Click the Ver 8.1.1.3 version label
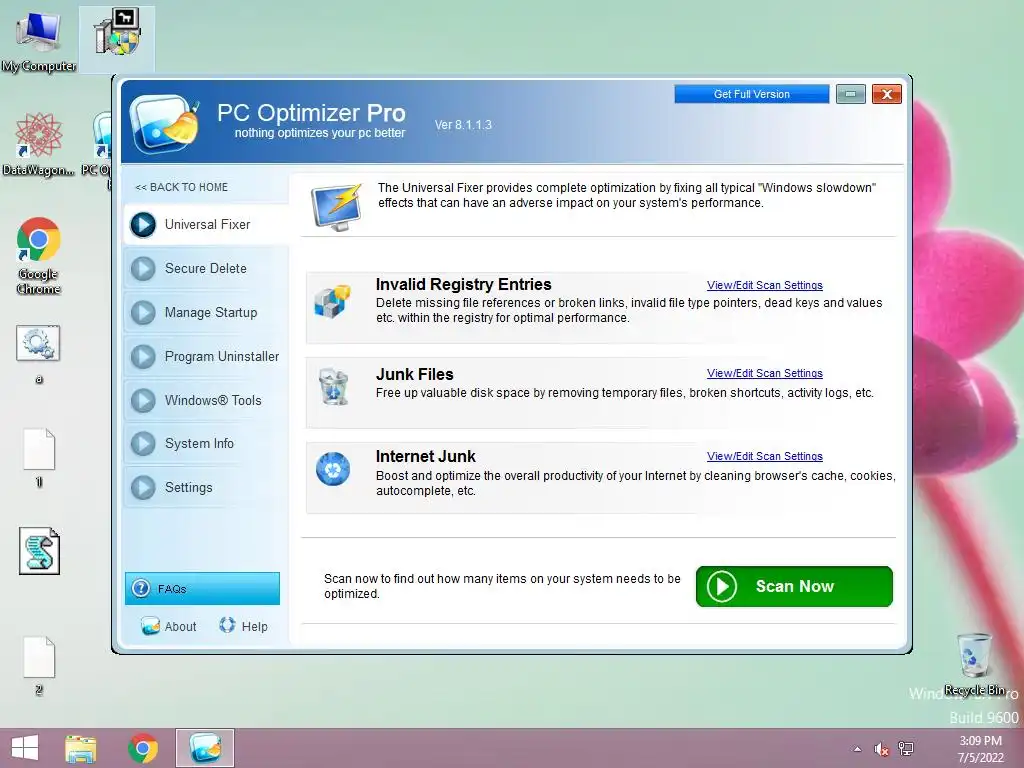 click(x=463, y=125)
